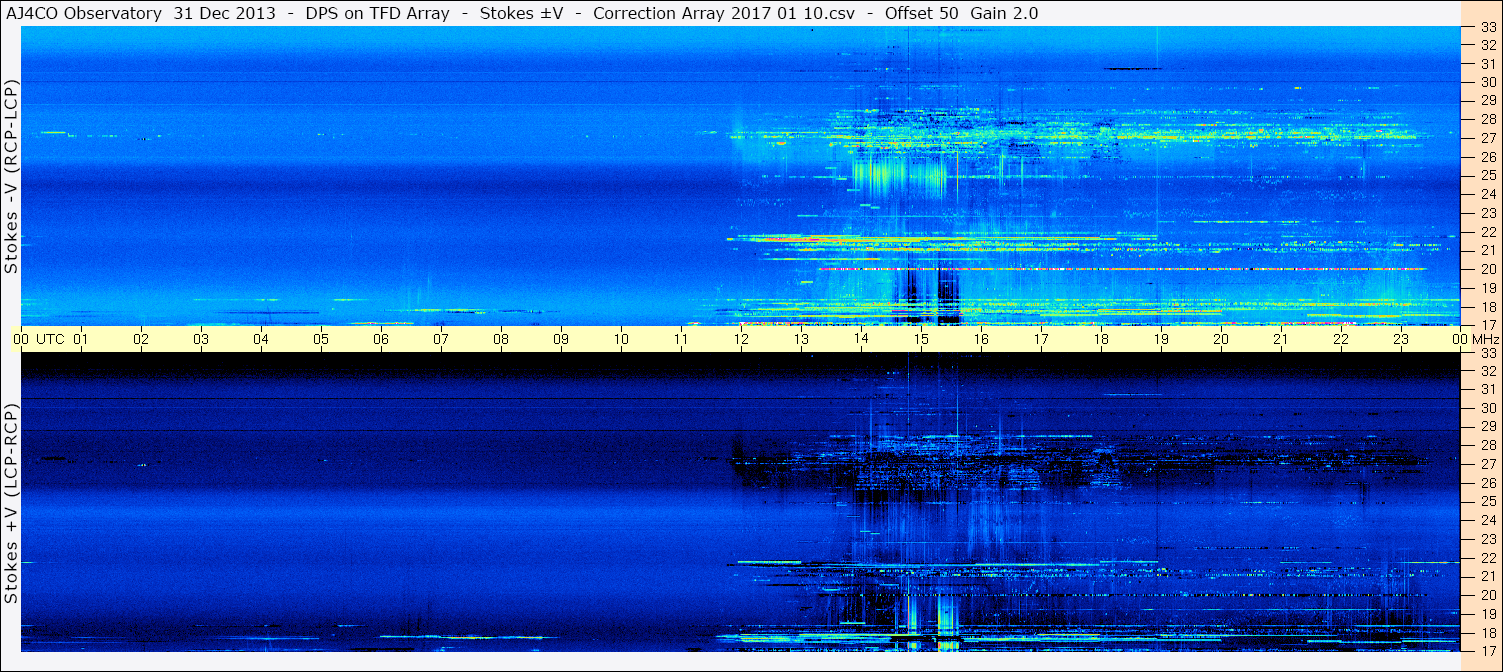
Task: Click 19 MHz tick on upper Stokes -V scale
Action: click(1488, 288)
